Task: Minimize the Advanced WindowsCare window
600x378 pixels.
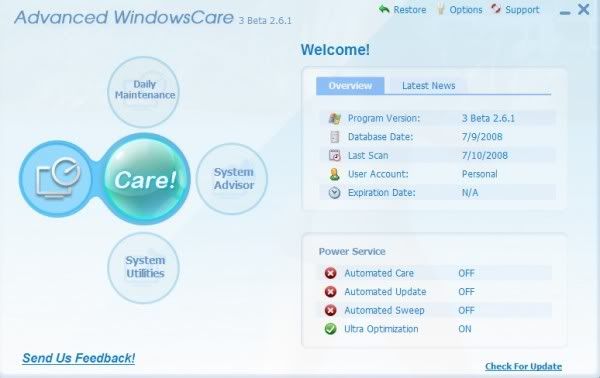Action: click(565, 13)
